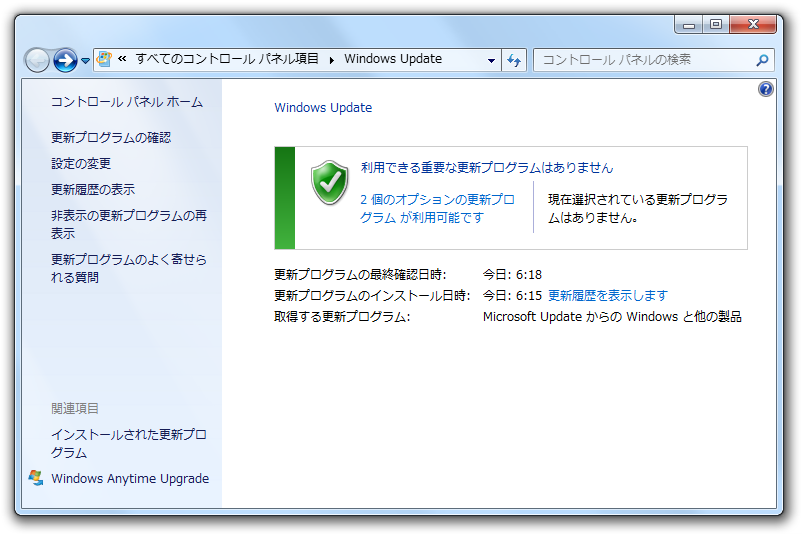Click 更新プログラムの確認 to check updates
The image size is (802, 534).
coord(111,138)
